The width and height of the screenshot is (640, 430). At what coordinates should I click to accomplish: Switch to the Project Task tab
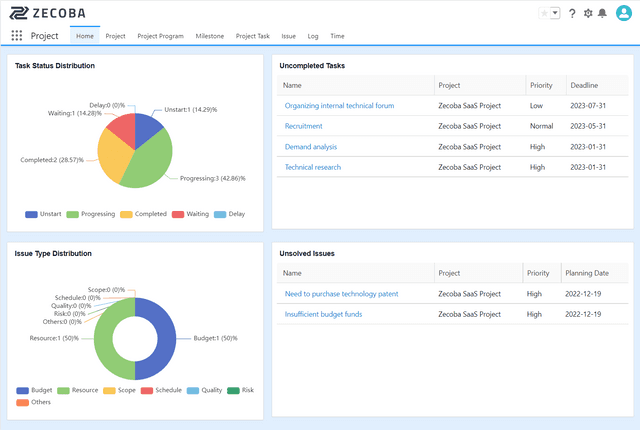click(x=252, y=36)
